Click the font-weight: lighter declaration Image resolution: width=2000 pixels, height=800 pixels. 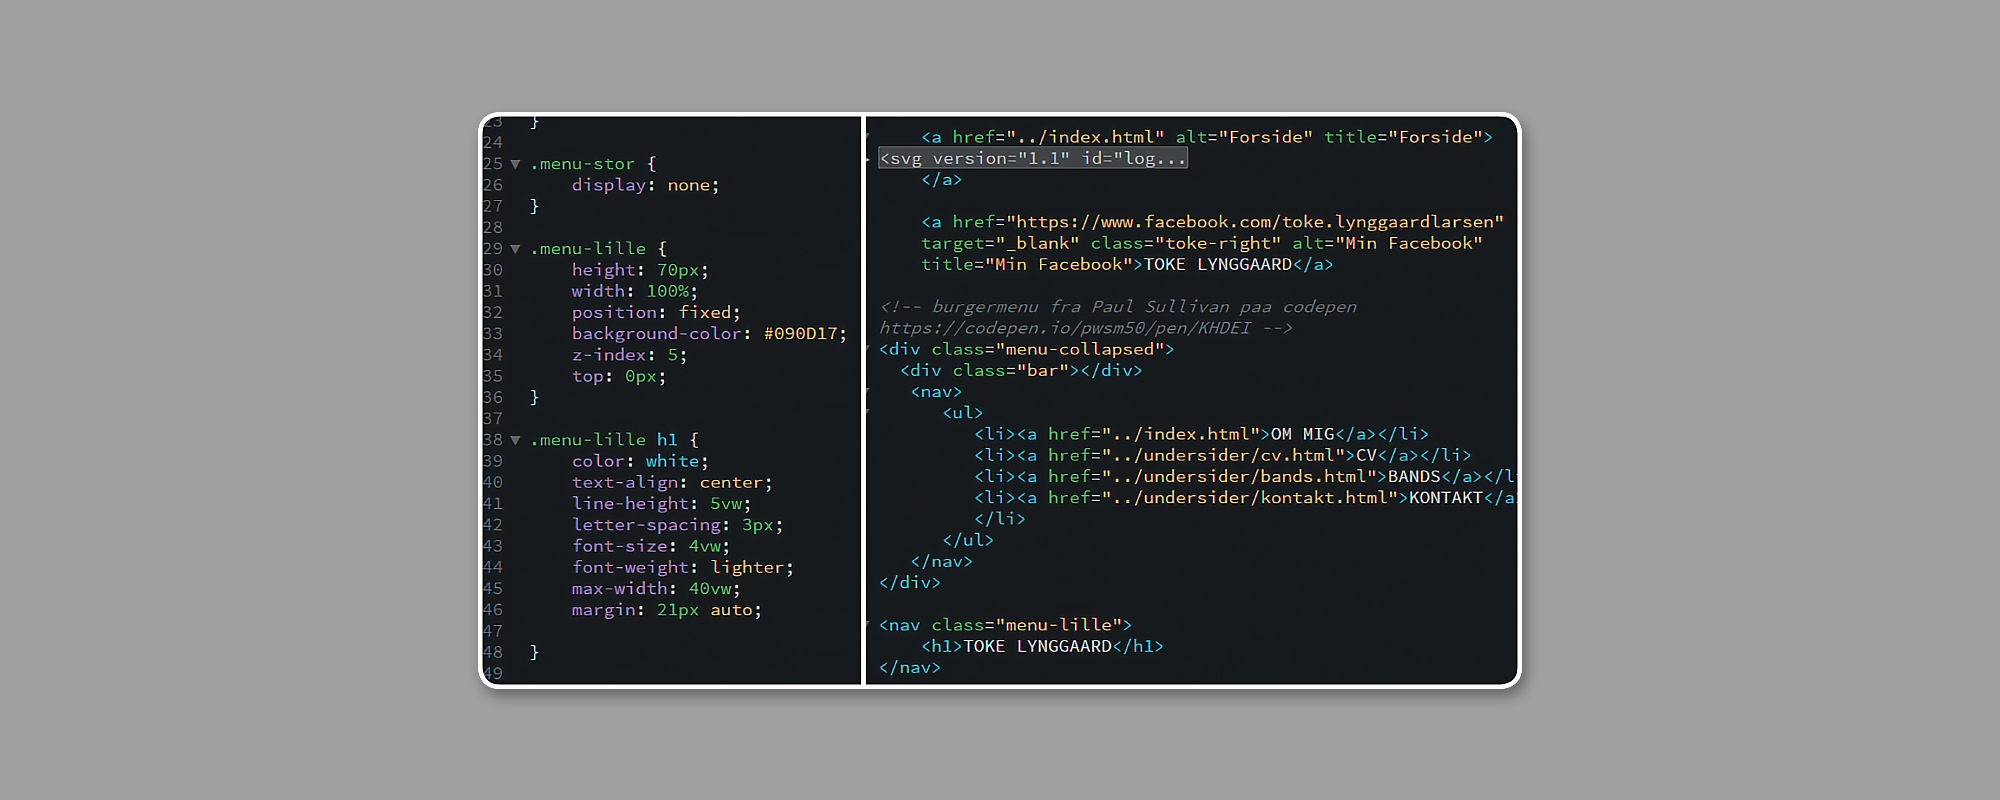coord(682,568)
